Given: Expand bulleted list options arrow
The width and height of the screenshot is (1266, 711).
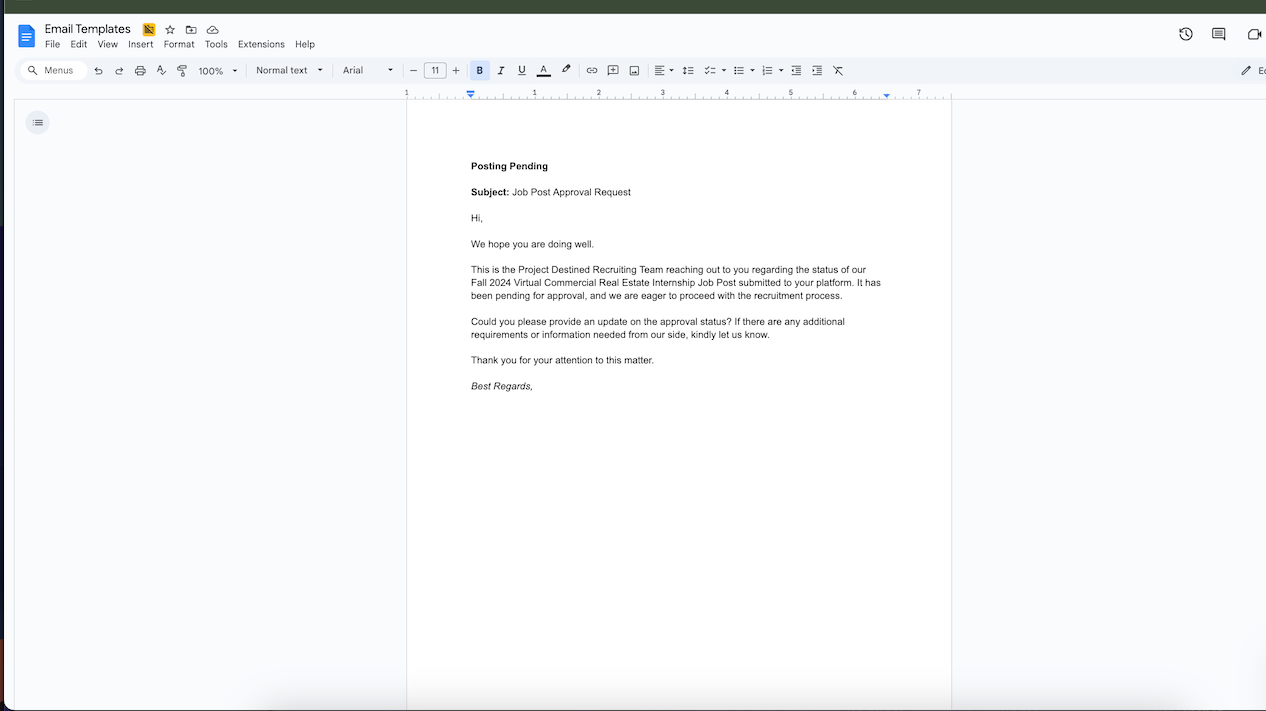Looking at the screenshot, I should point(752,71).
